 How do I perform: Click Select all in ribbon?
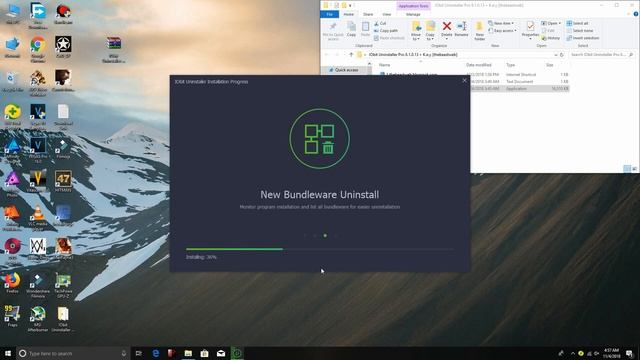point(577,23)
